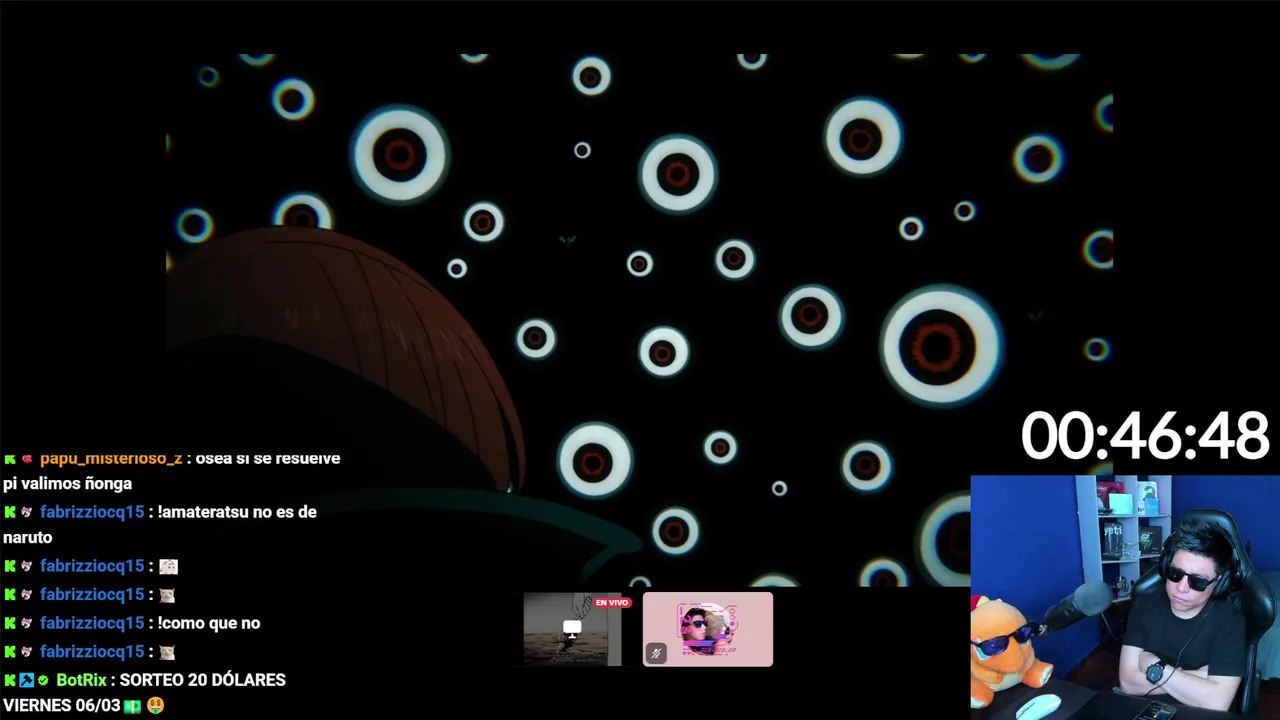Screen dimensions: 1280x720
Task: Click the 00:46:48 stream timer
Action: point(1145,437)
